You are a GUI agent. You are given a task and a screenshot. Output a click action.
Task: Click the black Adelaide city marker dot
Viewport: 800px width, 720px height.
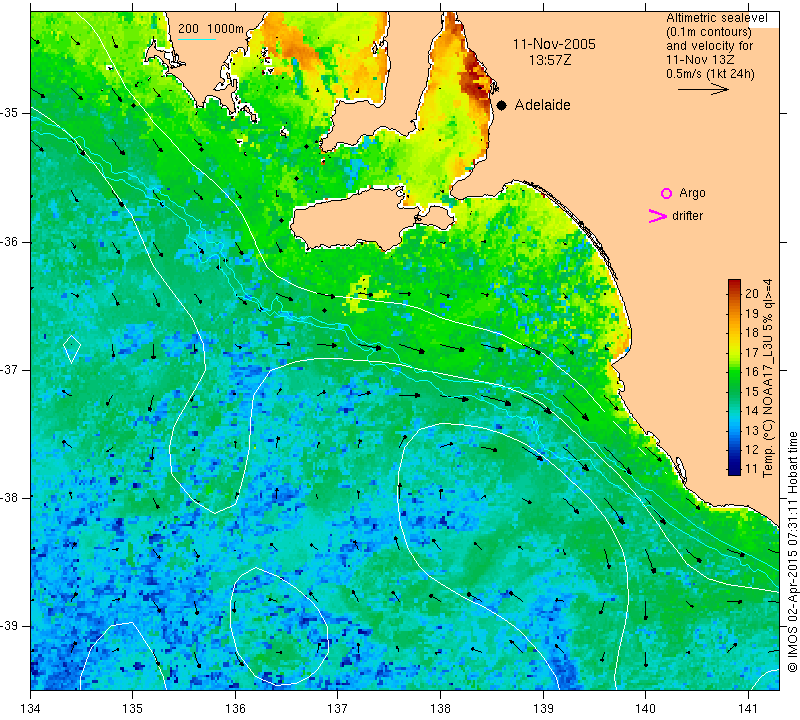502,105
